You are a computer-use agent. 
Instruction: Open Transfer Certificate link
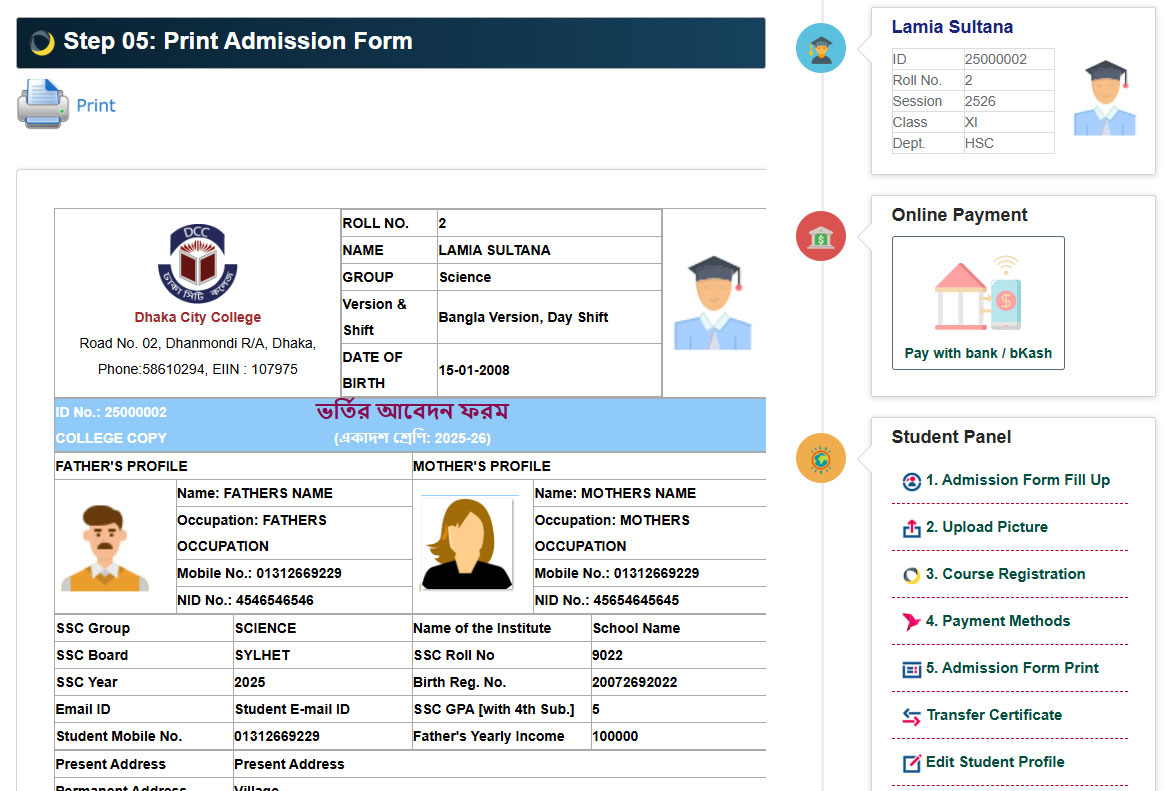tap(994, 715)
